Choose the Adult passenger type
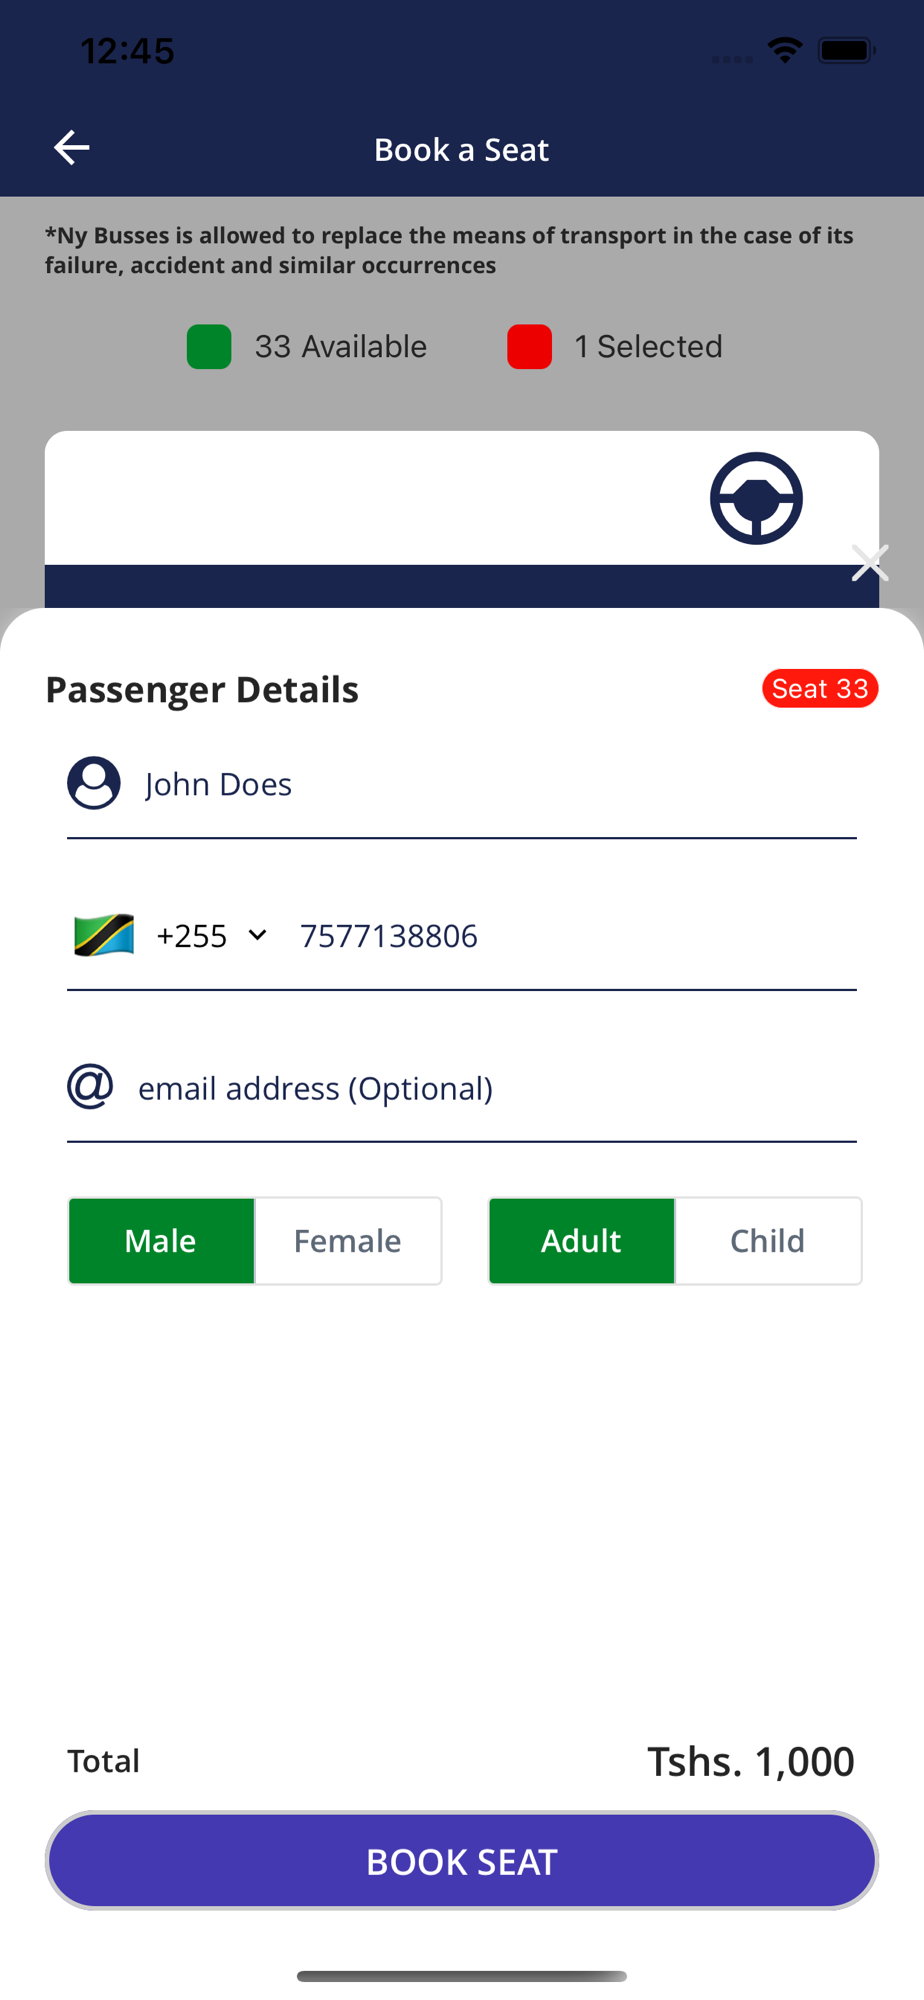This screenshot has height=2000, width=924. coord(582,1241)
